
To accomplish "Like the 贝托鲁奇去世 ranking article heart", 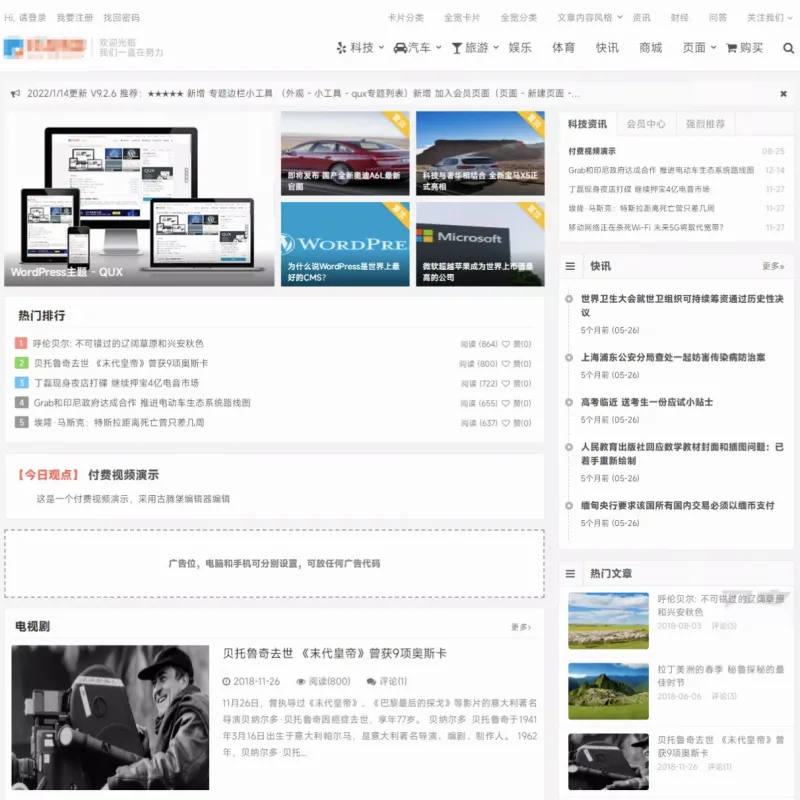I will 506,364.
